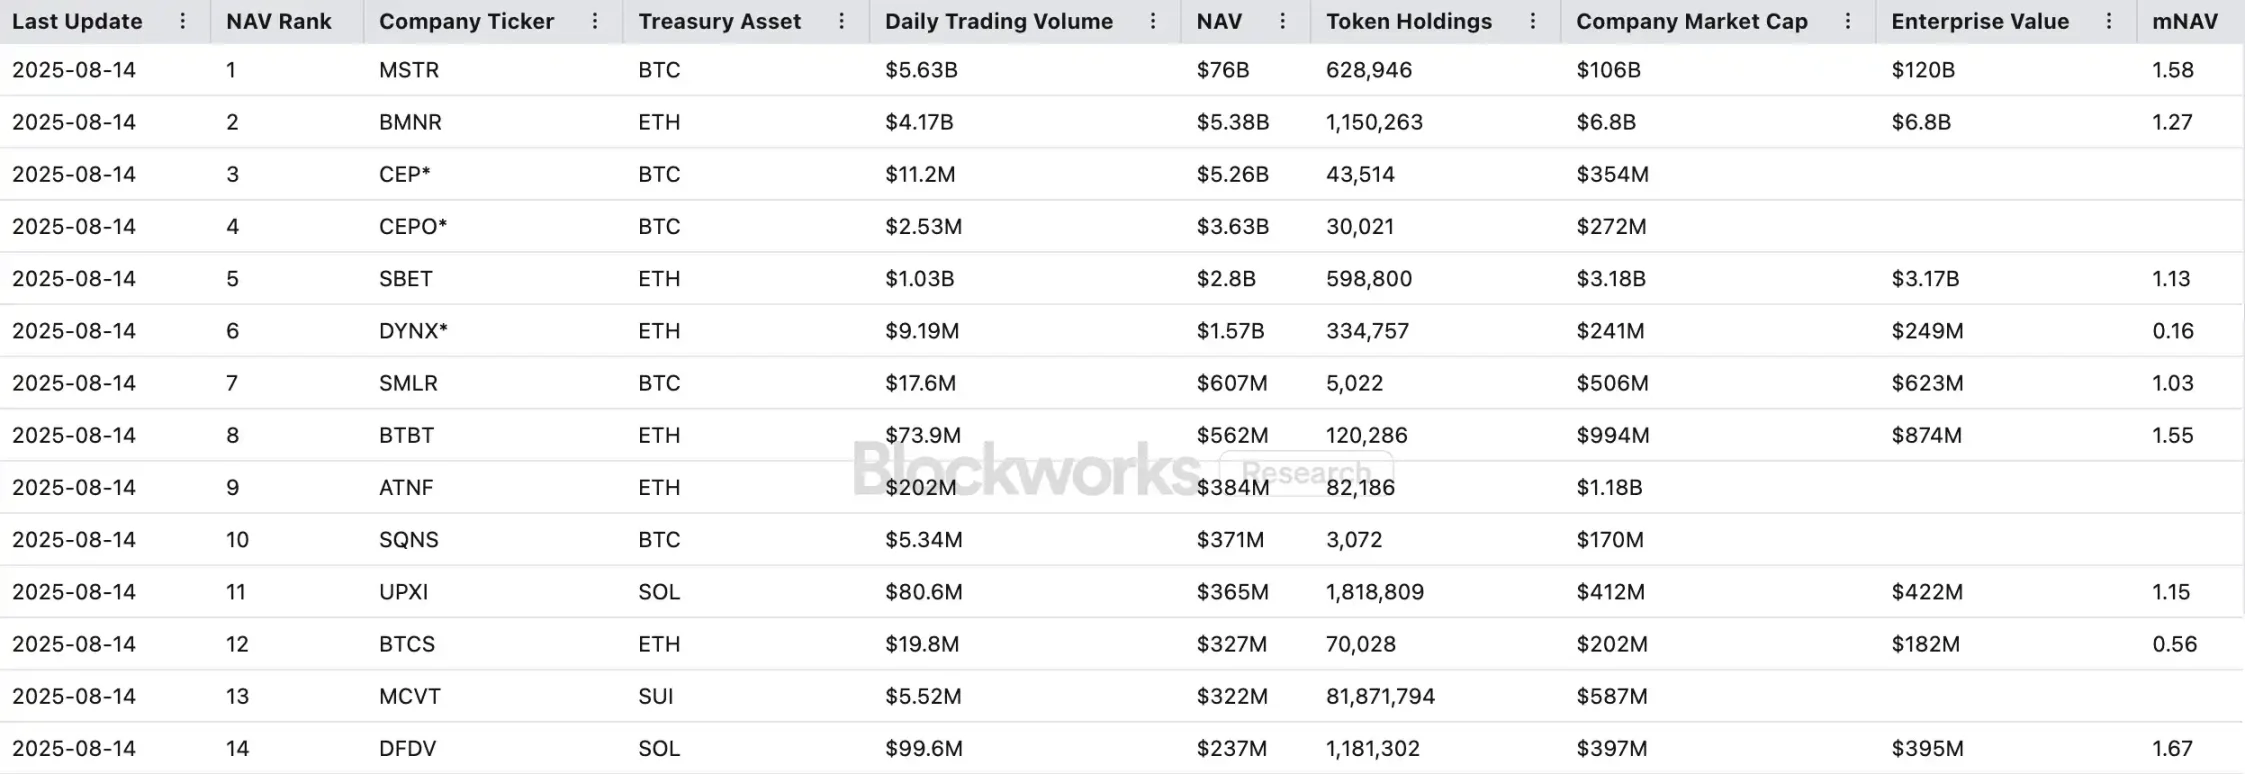Select the $76B NAV cell for MSTR
The image size is (2245, 774).
[x=1222, y=70]
